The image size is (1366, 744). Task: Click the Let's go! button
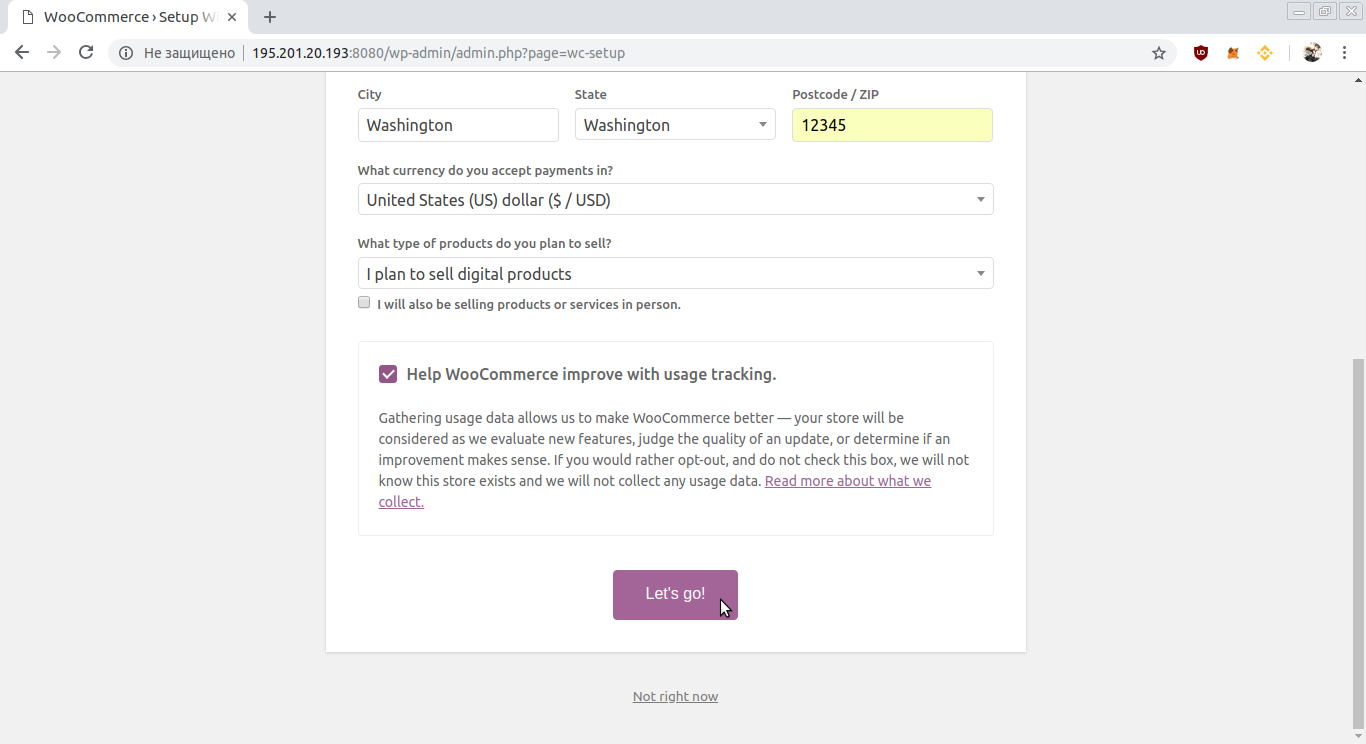pyautogui.click(x=675, y=595)
